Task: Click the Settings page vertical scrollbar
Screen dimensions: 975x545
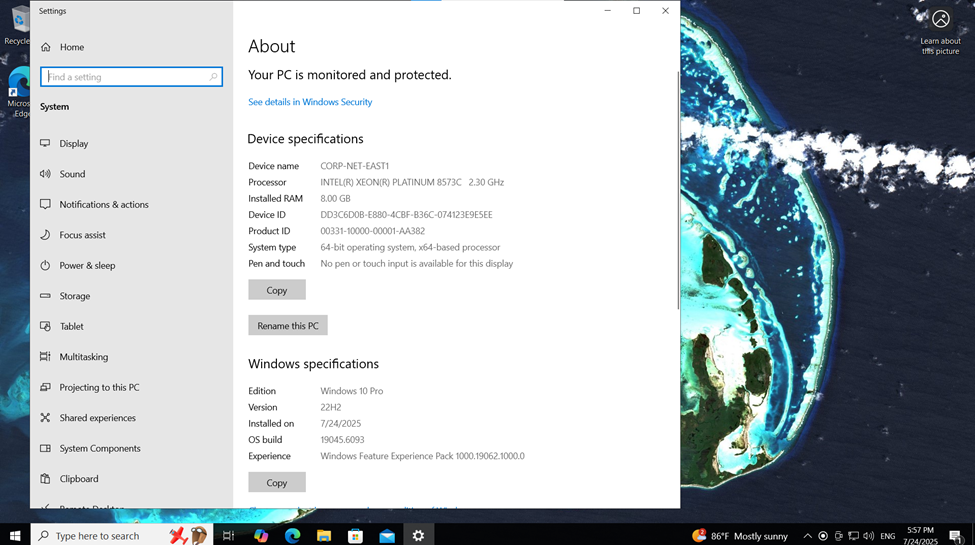Action: (x=678, y=190)
